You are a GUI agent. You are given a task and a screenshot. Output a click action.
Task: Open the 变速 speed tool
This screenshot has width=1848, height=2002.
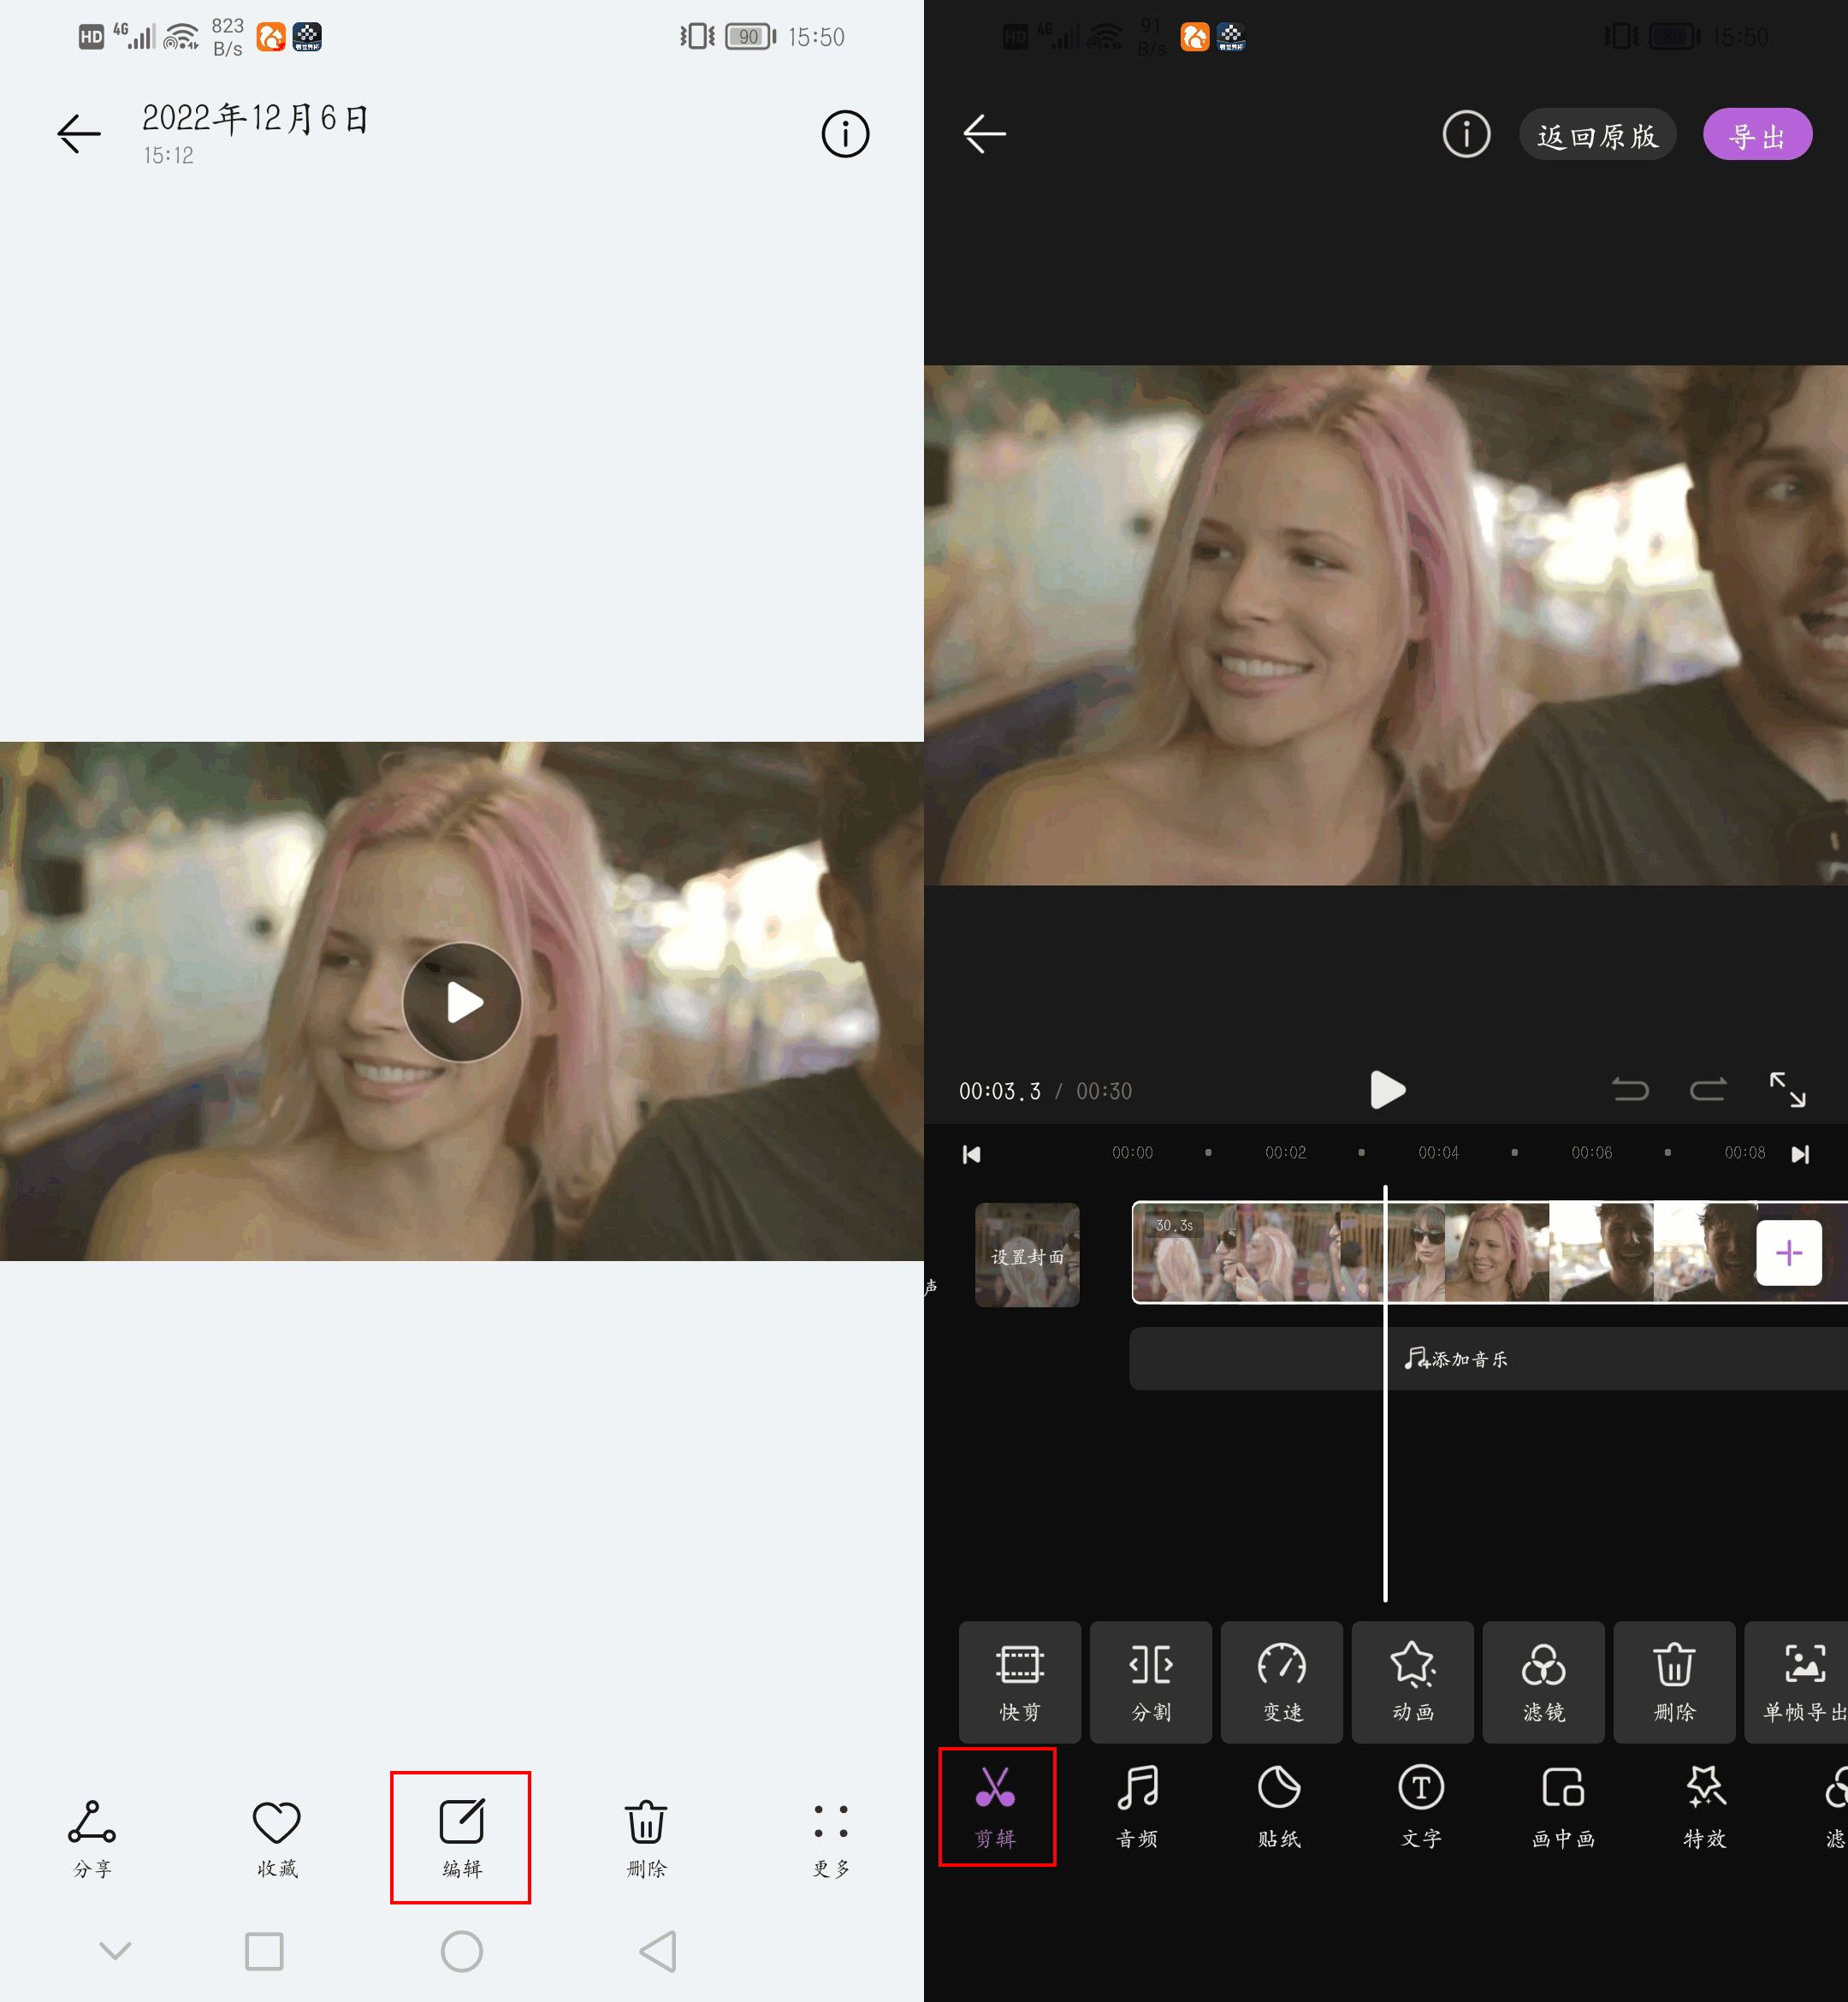coord(1282,1682)
